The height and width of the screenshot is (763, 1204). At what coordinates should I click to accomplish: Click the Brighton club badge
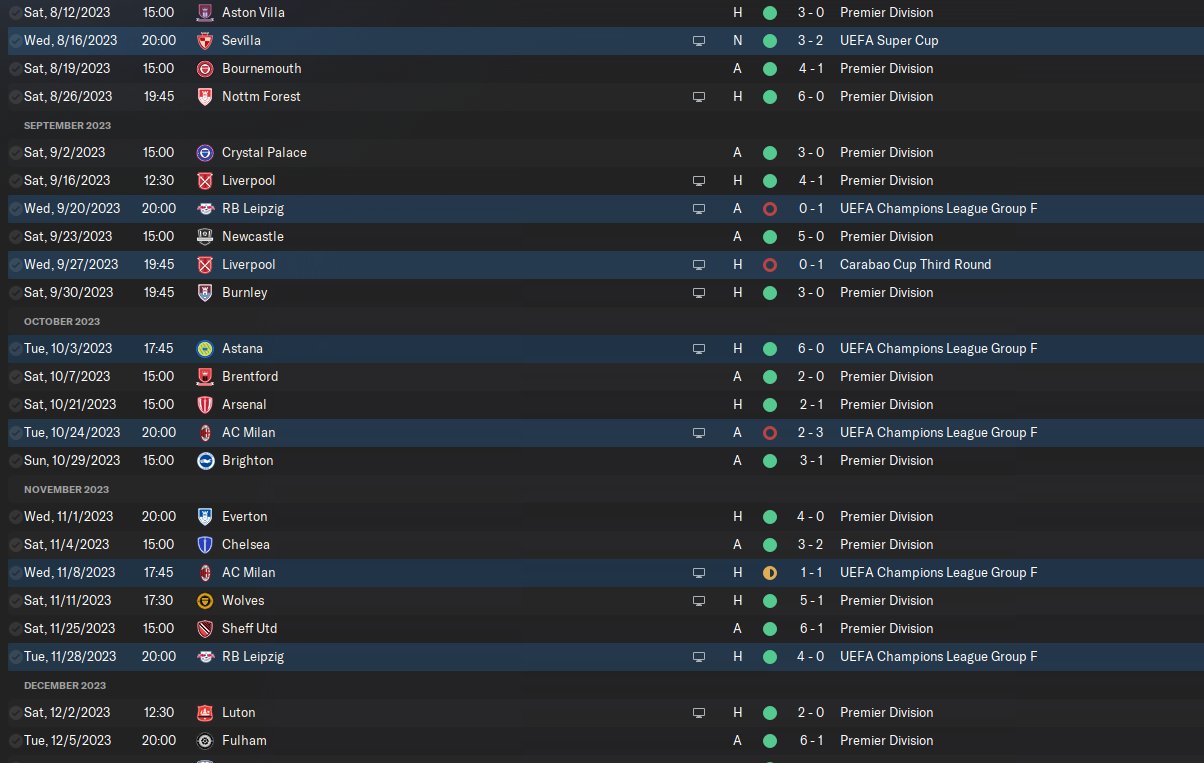point(205,461)
